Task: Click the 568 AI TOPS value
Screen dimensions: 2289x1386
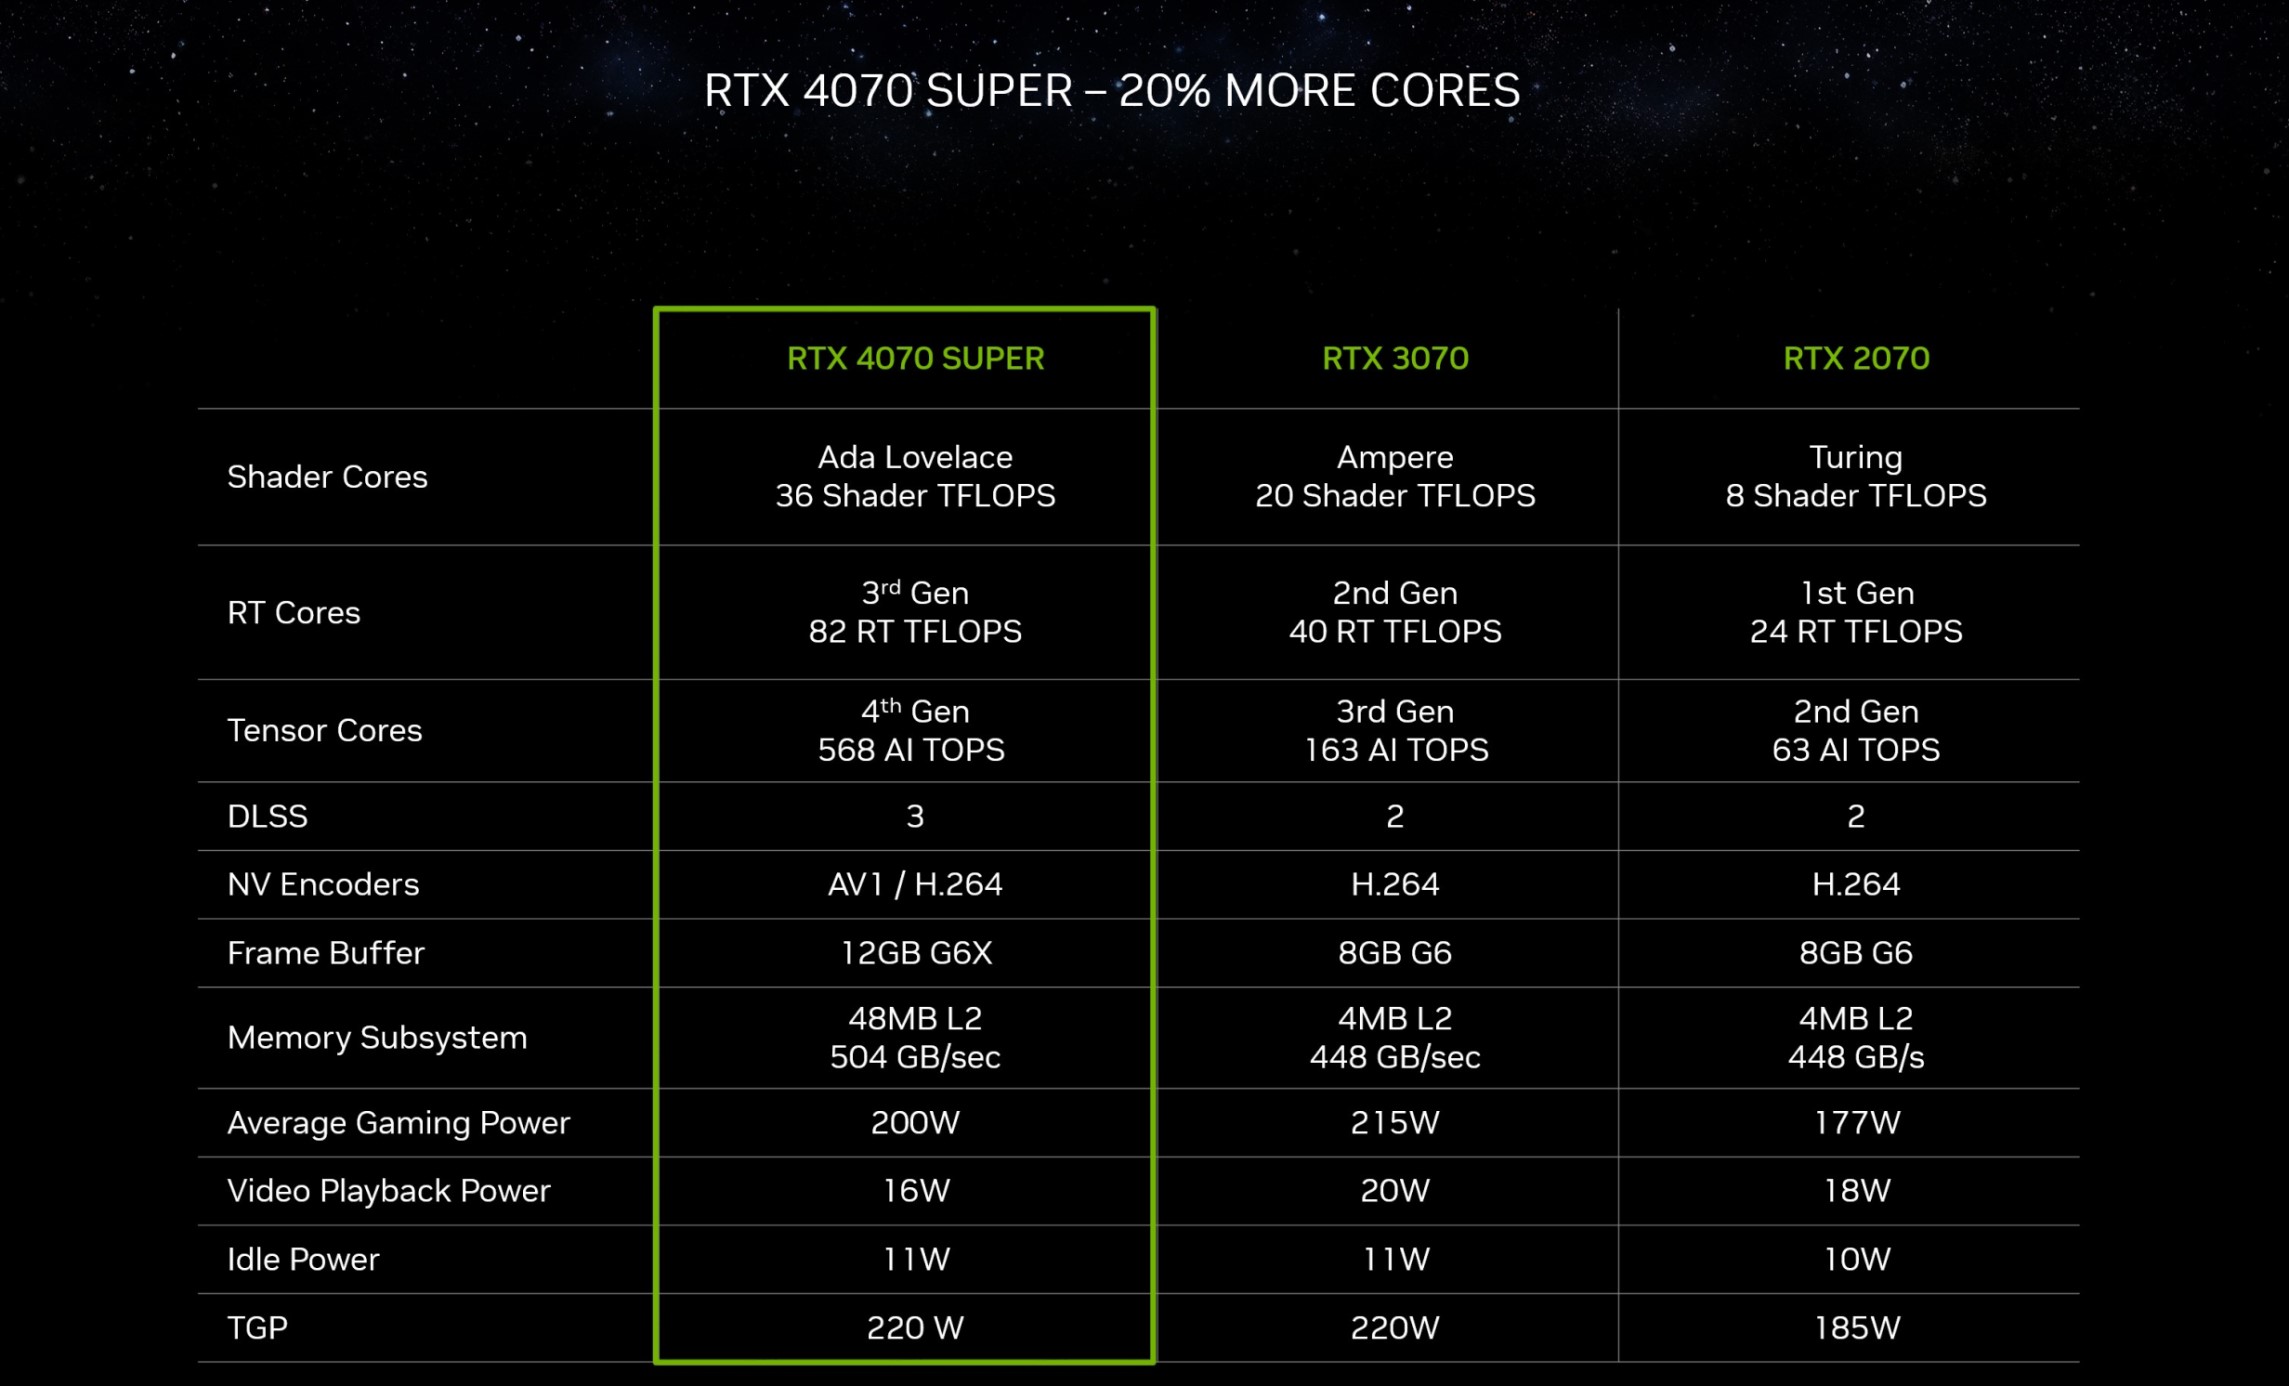Action: point(911,750)
